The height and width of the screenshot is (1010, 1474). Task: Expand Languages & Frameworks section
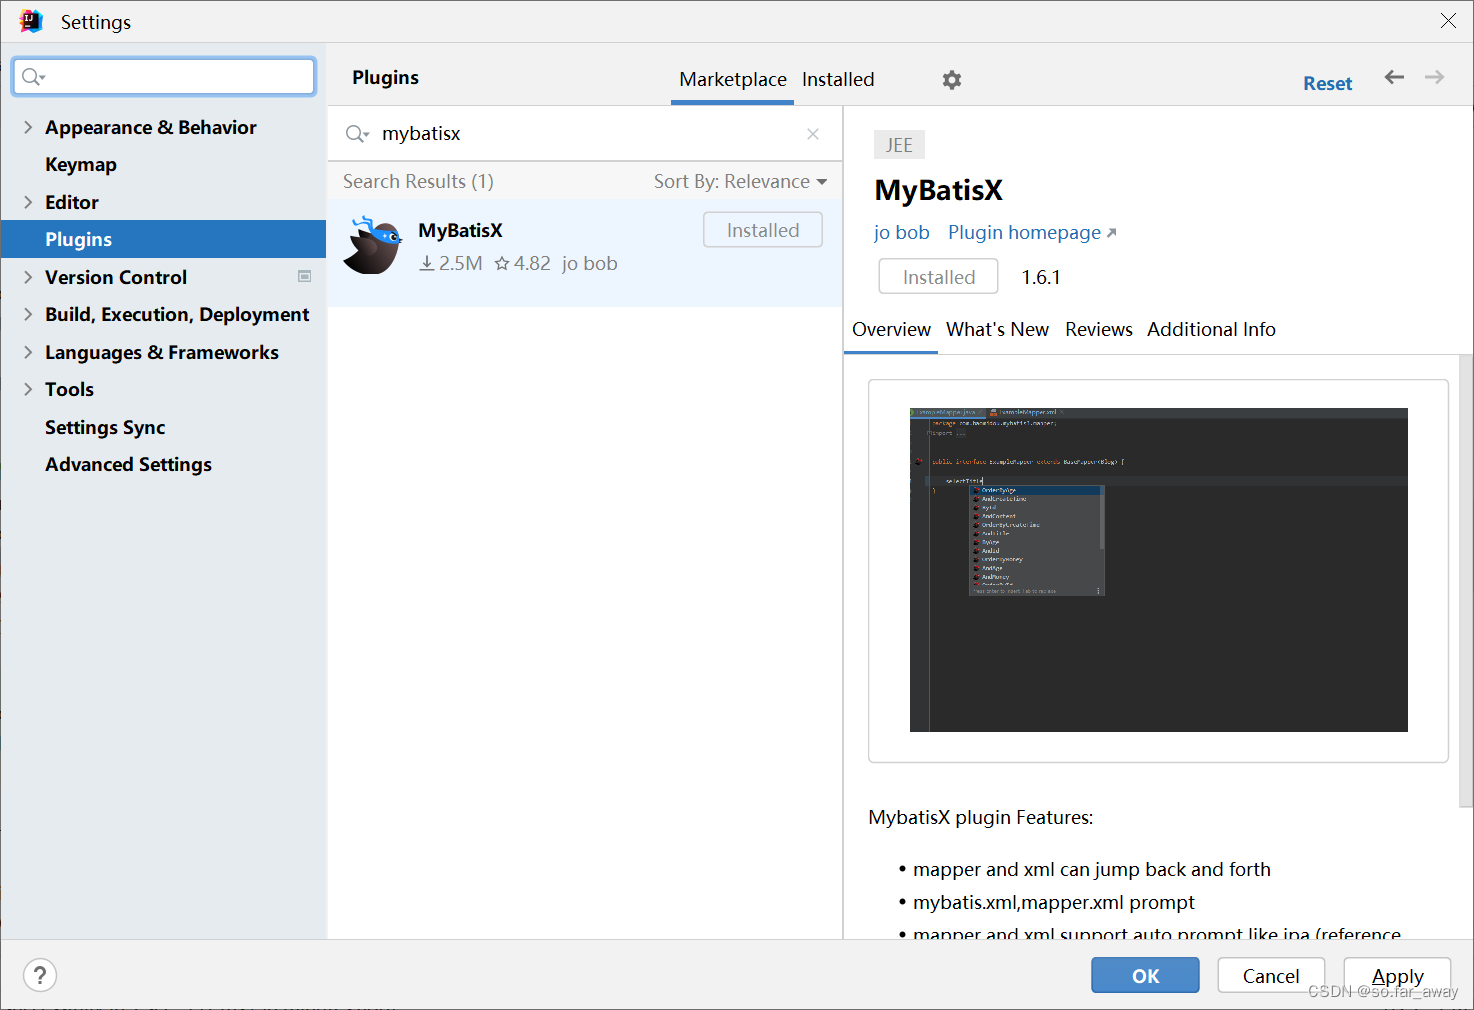[28, 352]
